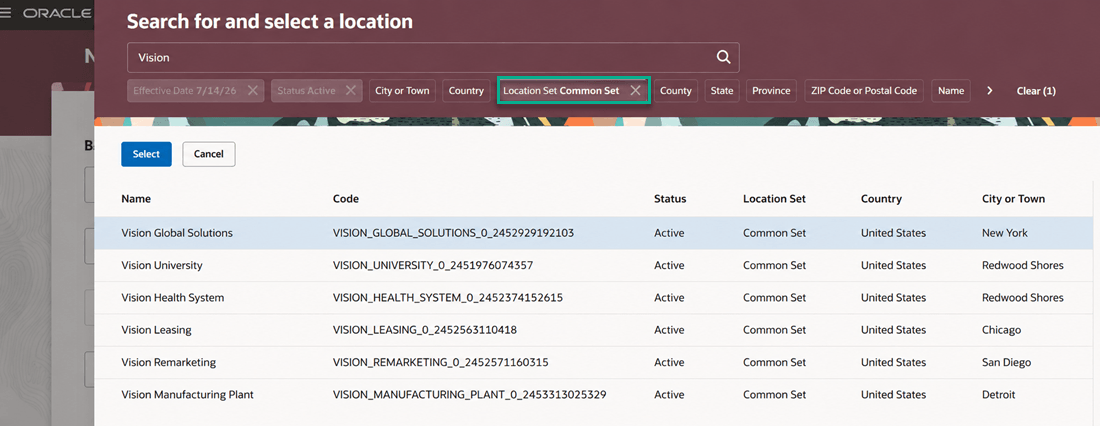Click the Chicago city cell
This screenshot has width=1100, height=426.
[x=1001, y=330]
